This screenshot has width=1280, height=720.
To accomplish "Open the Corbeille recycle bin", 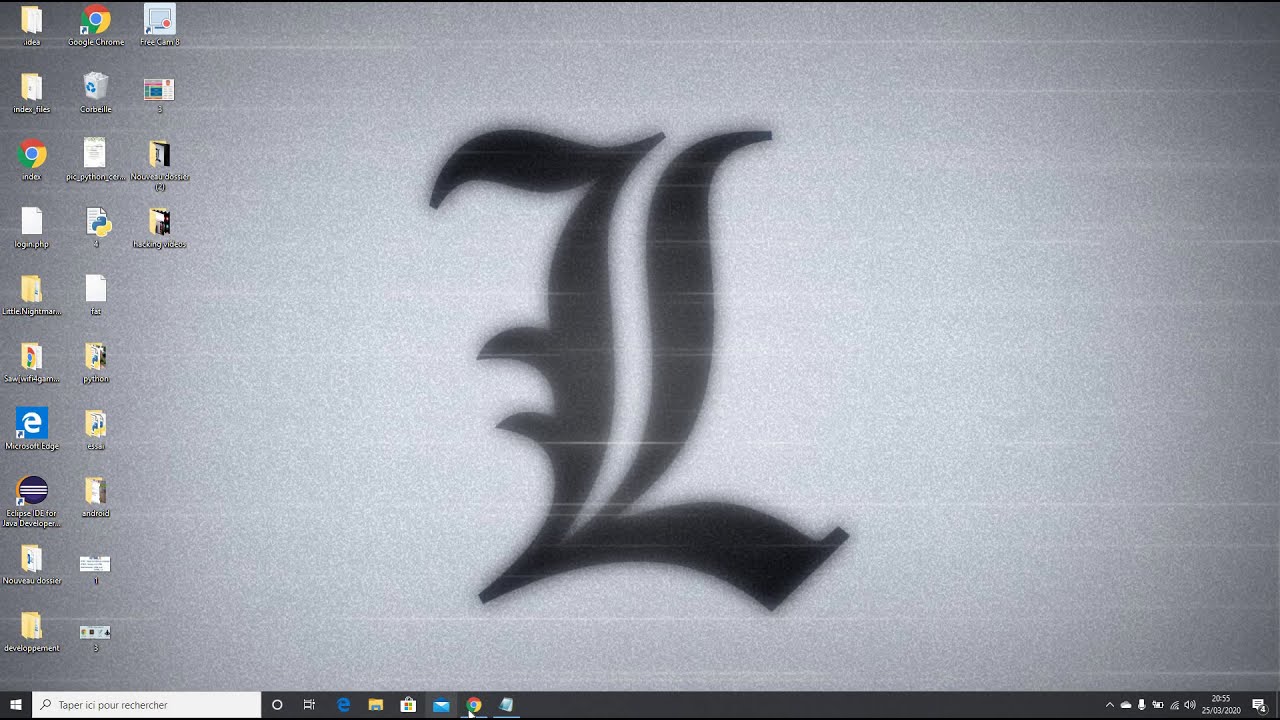I will click(x=96, y=91).
